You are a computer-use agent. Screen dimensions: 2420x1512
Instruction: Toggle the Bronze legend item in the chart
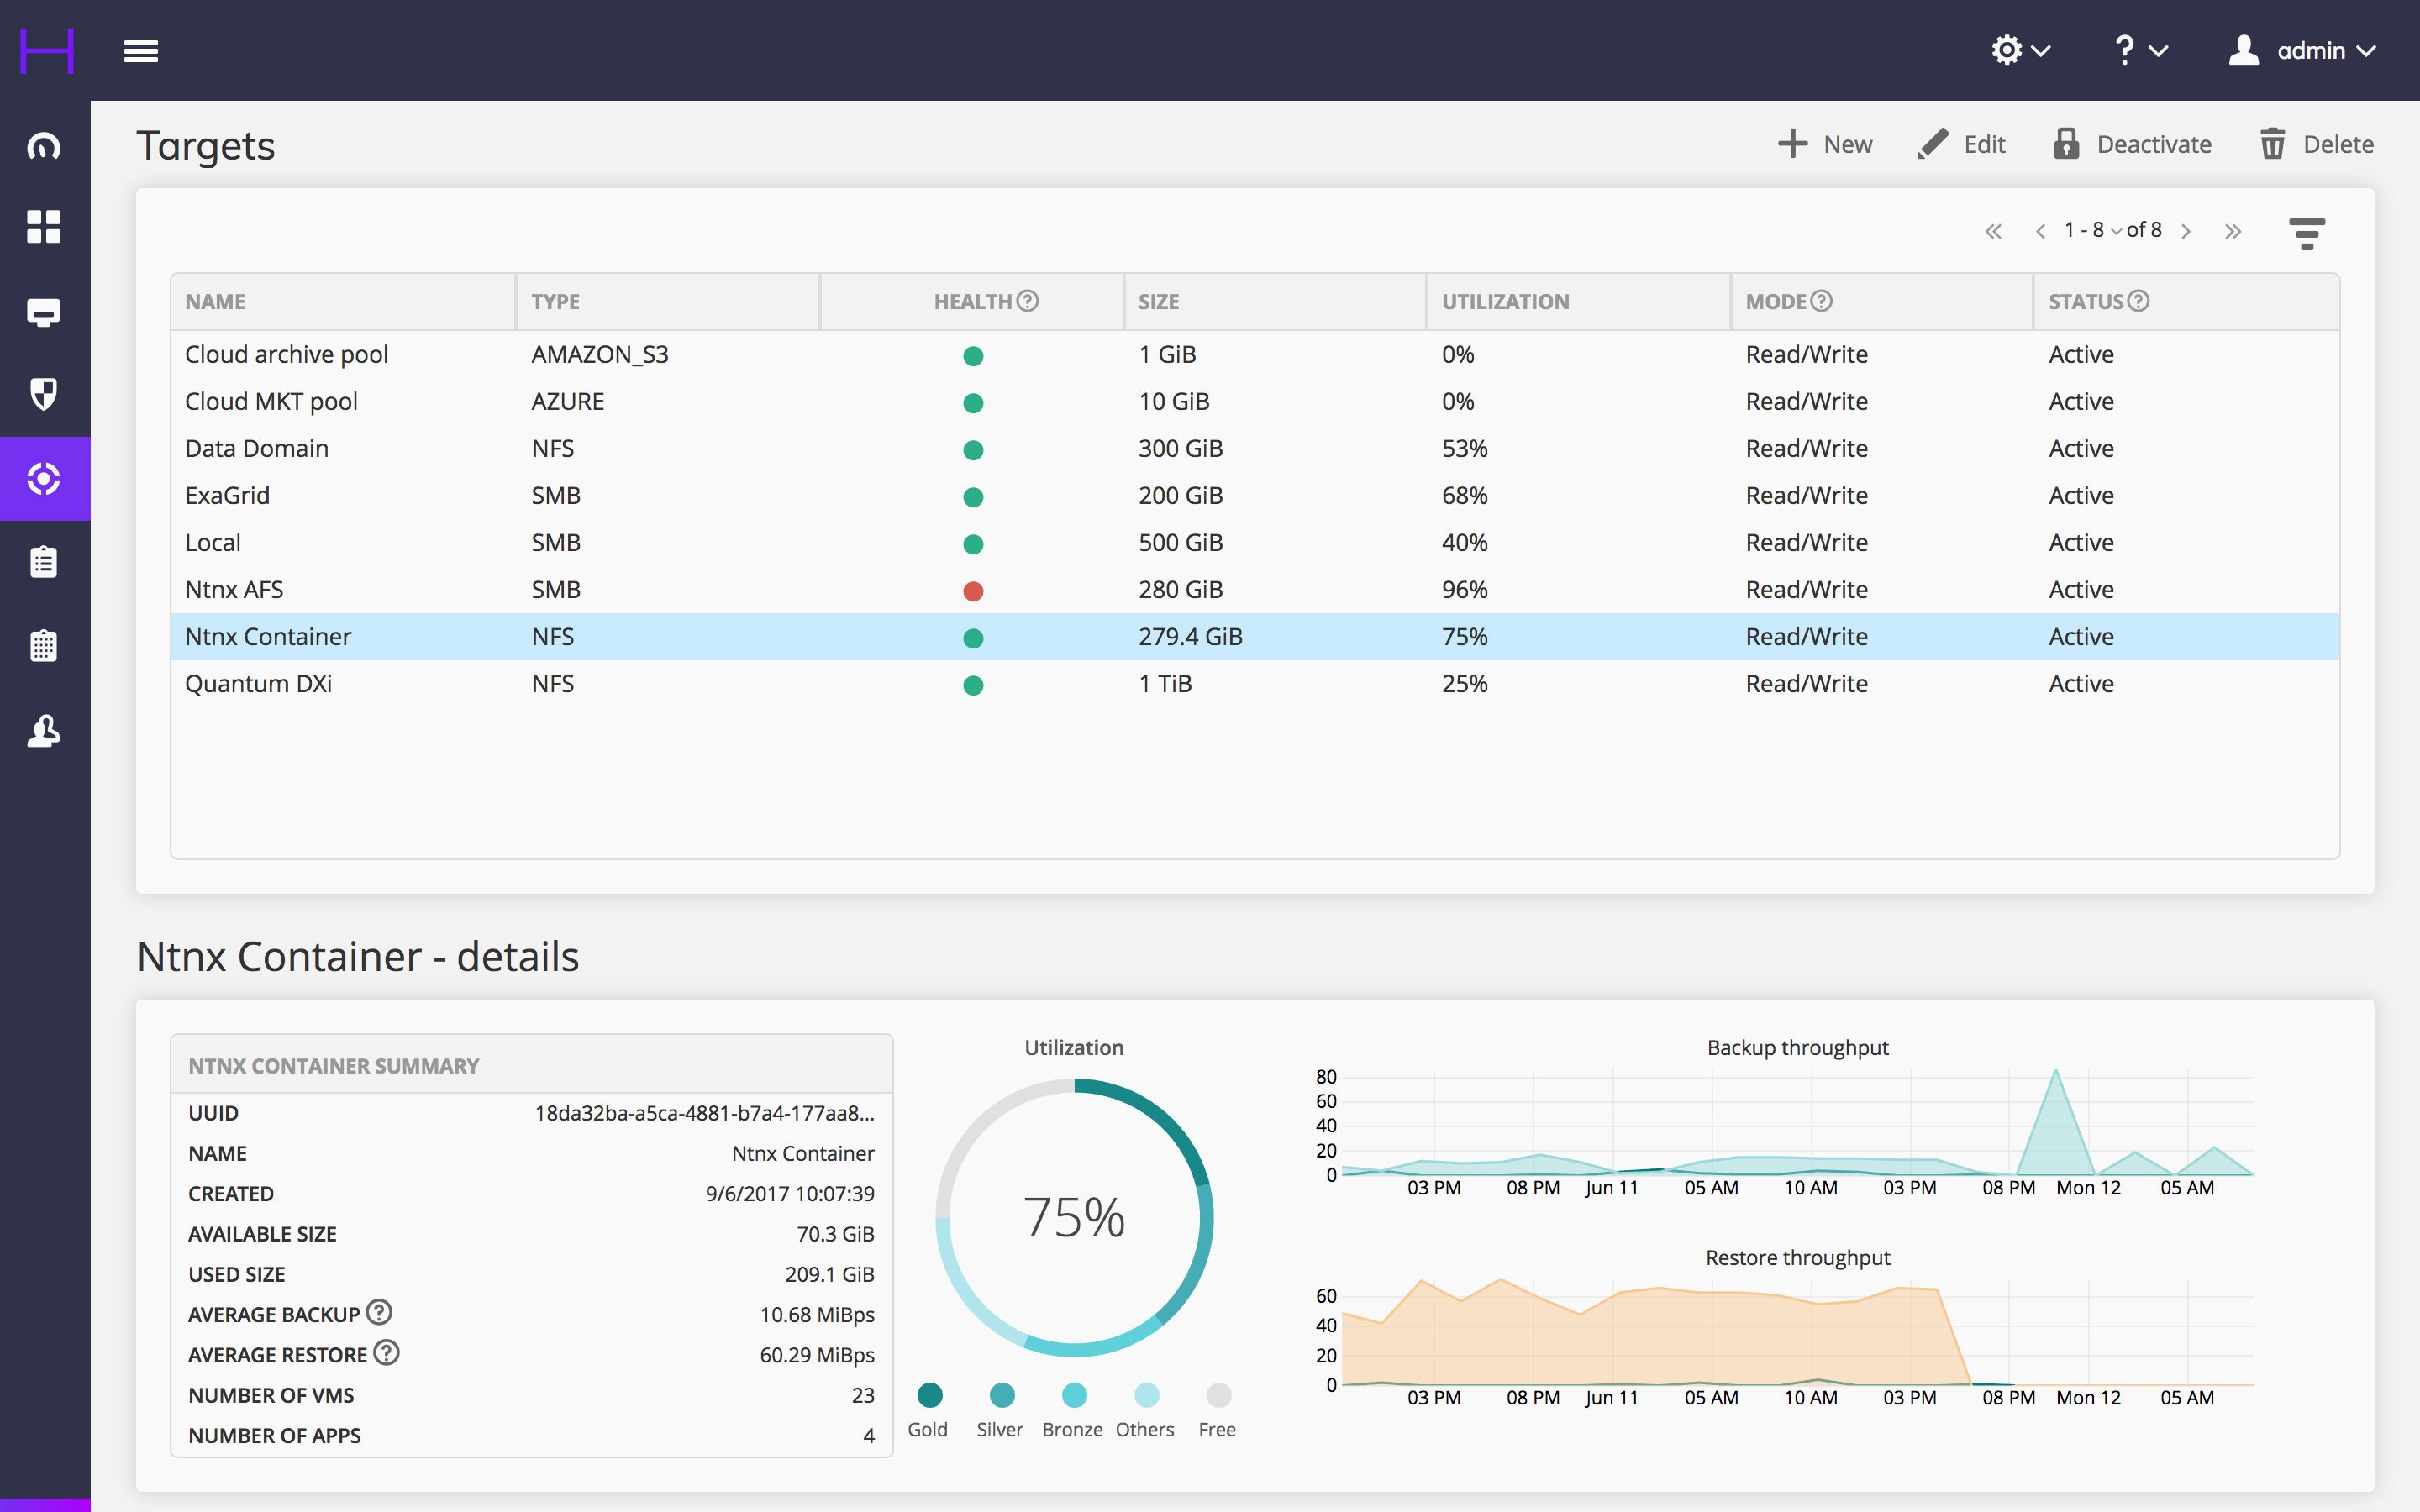[x=1074, y=1395]
